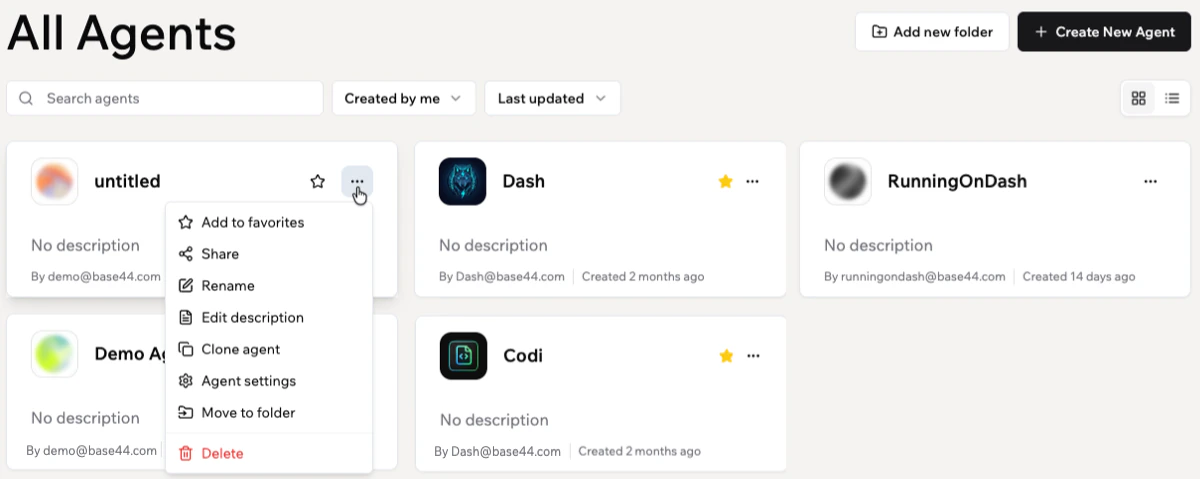Open RunningOnDash three-dot options menu
Viewport: 1200px width, 479px height.
click(1150, 181)
